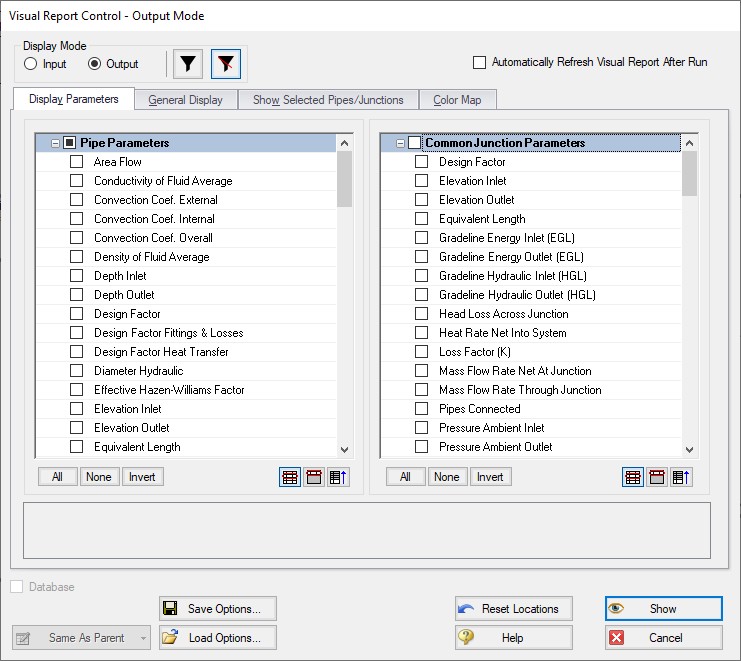This screenshot has width=741, height=661.
Task: Collapse the Pipe Parameters tree node
Action: point(55,143)
